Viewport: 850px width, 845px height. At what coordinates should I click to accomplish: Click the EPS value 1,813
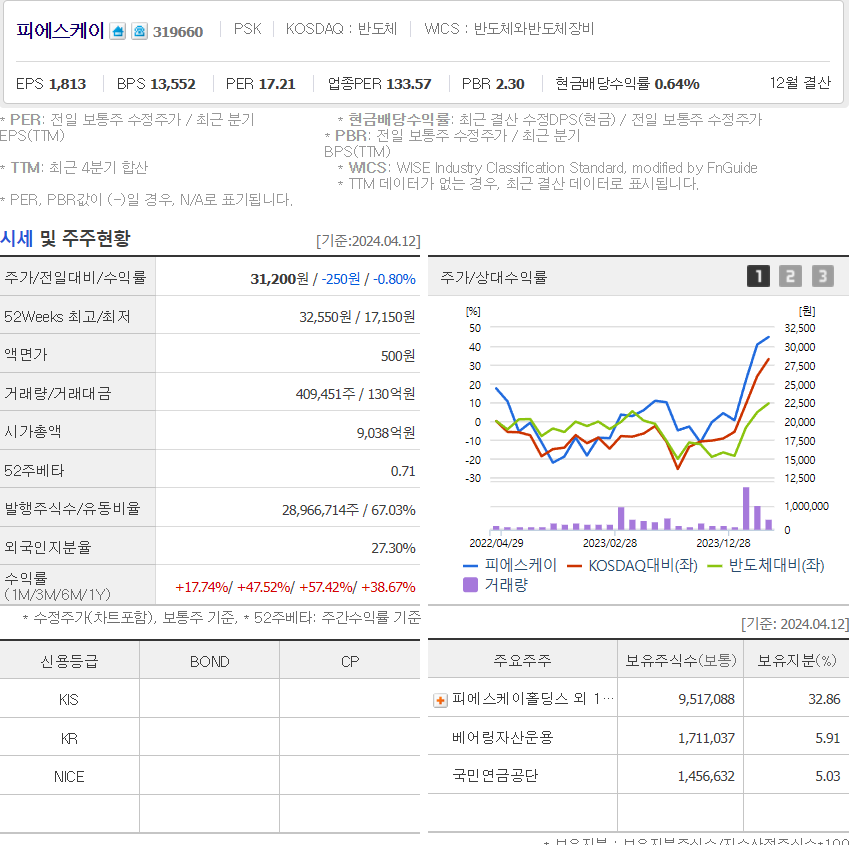[67, 84]
